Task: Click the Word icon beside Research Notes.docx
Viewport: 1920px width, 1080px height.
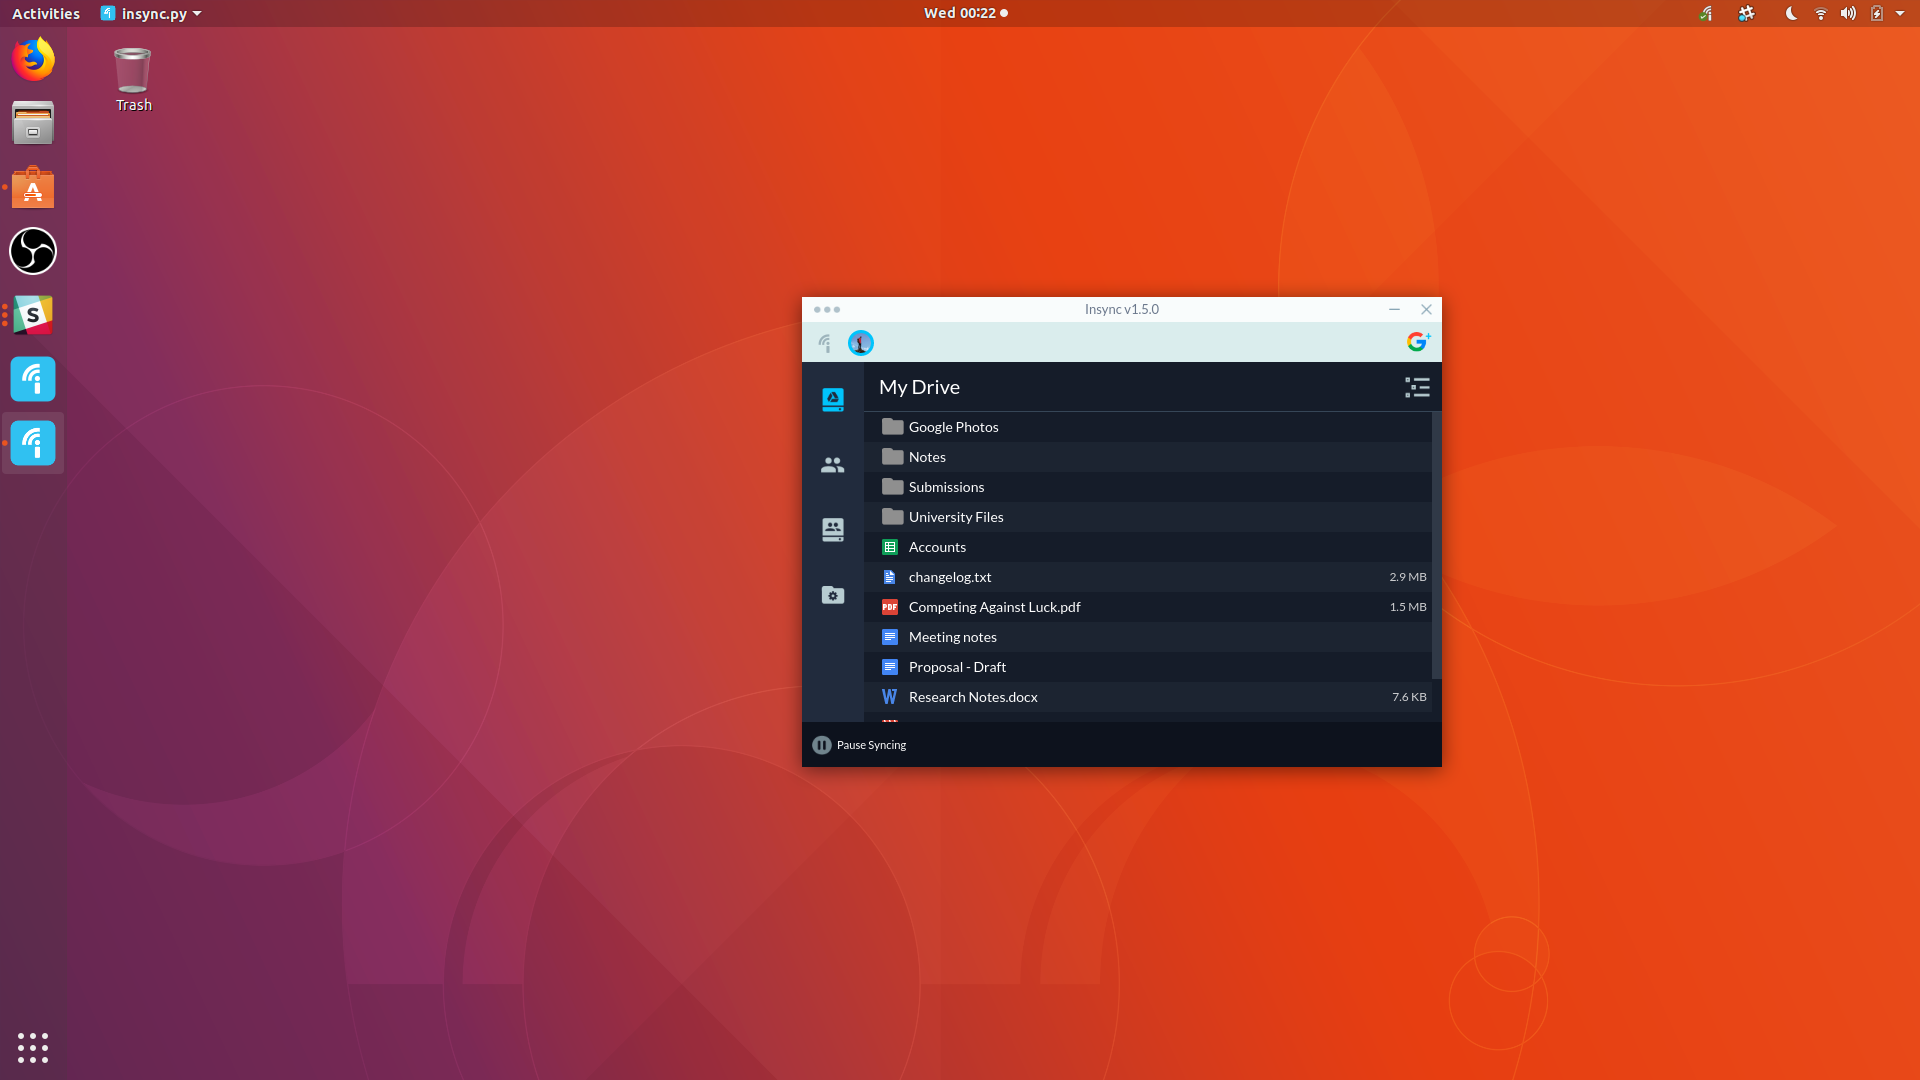Action: pyautogui.click(x=889, y=697)
